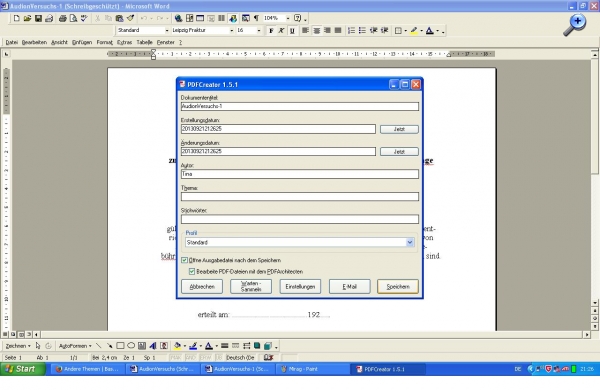The width and height of the screenshot is (600, 390).
Task: Open the Ansicht menu
Action: 59,42
